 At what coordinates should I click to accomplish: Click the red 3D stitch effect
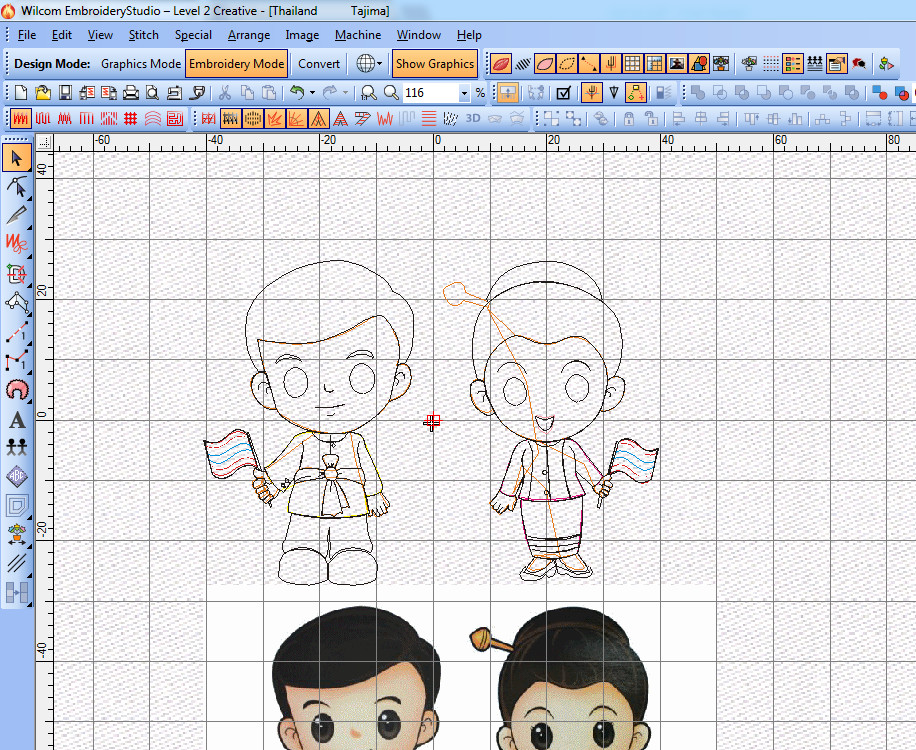473,119
